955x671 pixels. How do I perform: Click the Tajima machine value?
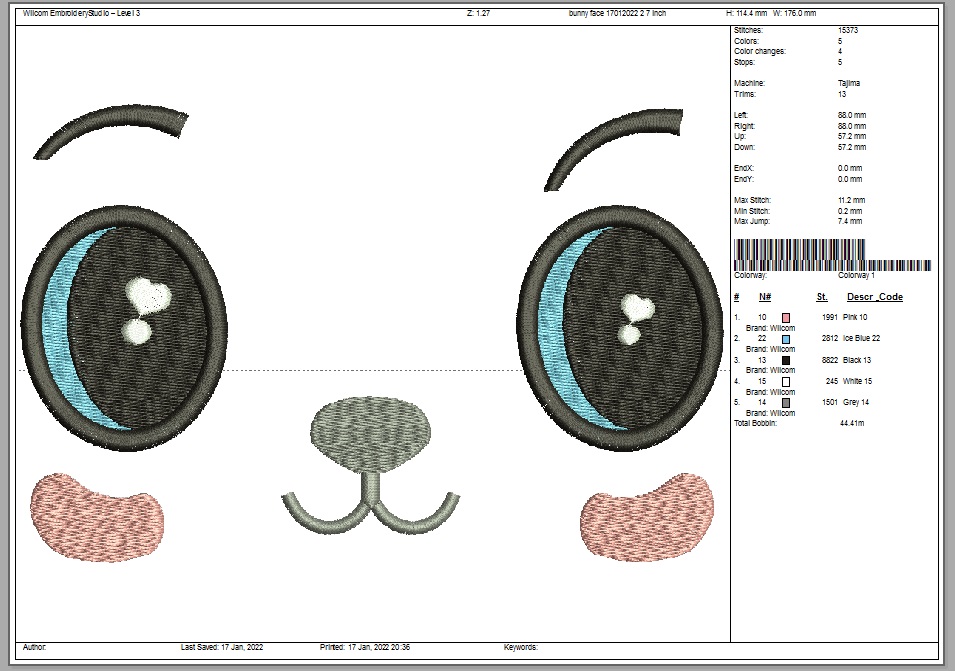pos(848,83)
